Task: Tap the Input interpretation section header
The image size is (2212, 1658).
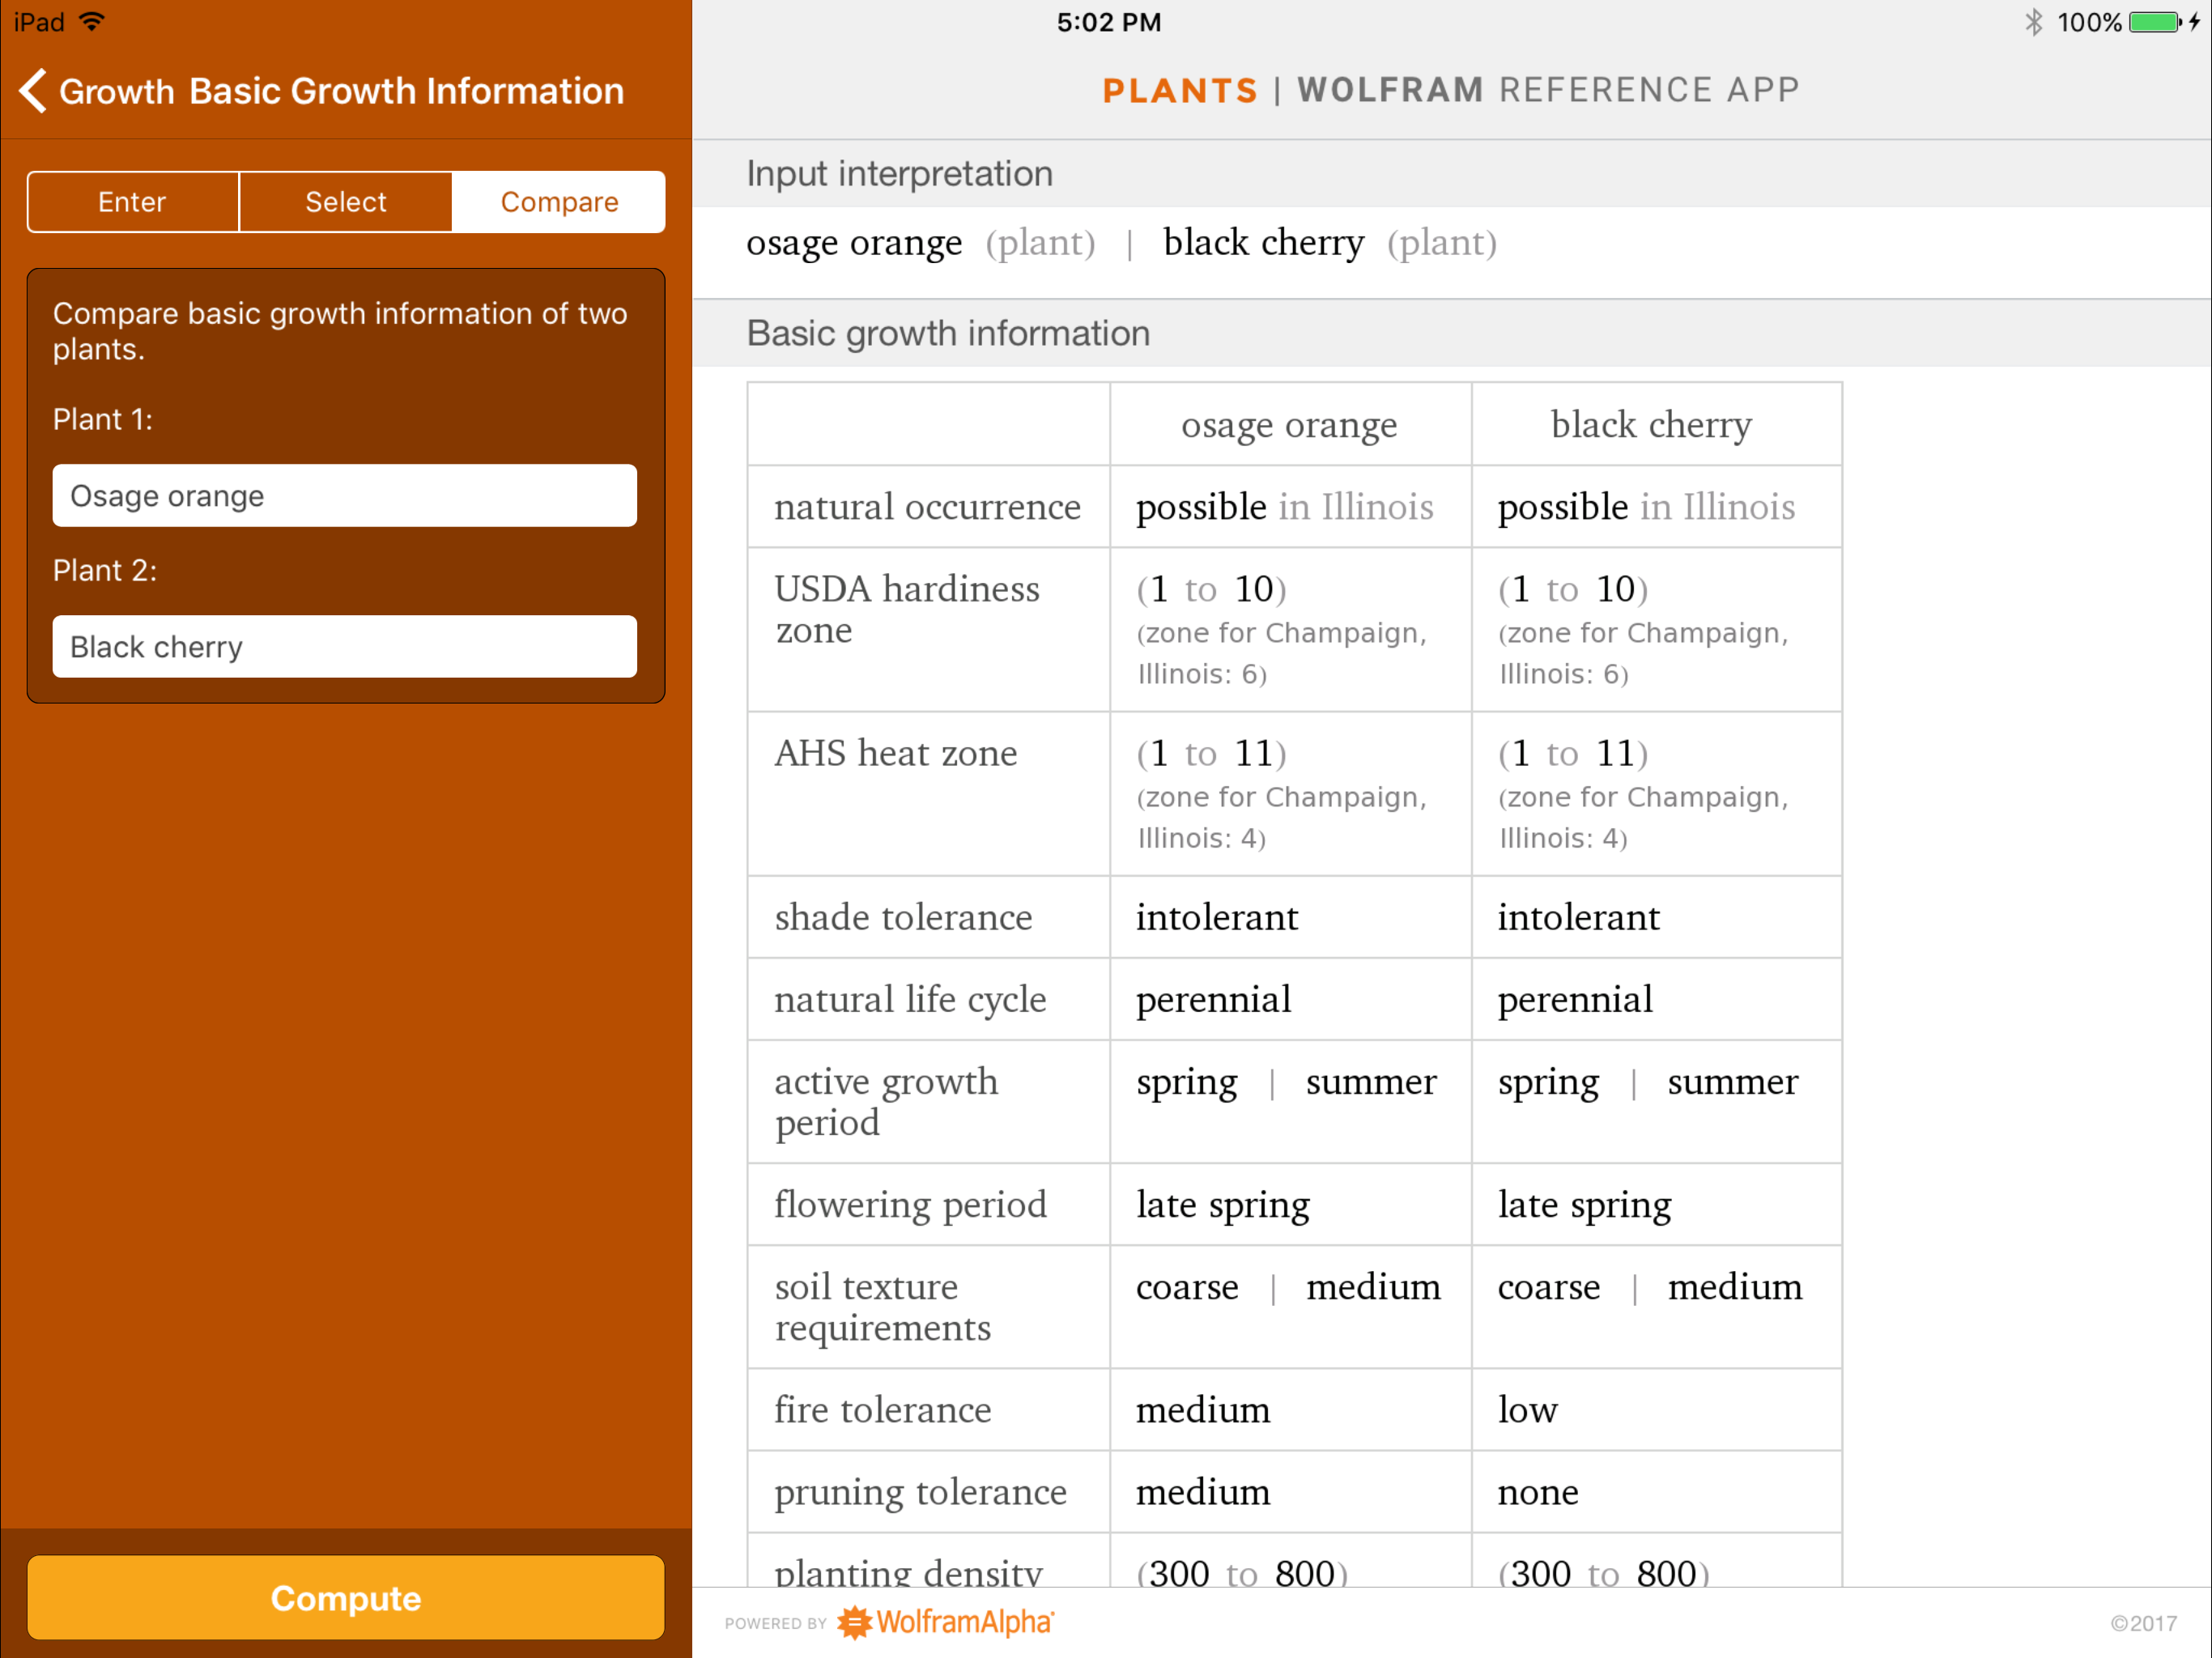Action: coord(899,174)
